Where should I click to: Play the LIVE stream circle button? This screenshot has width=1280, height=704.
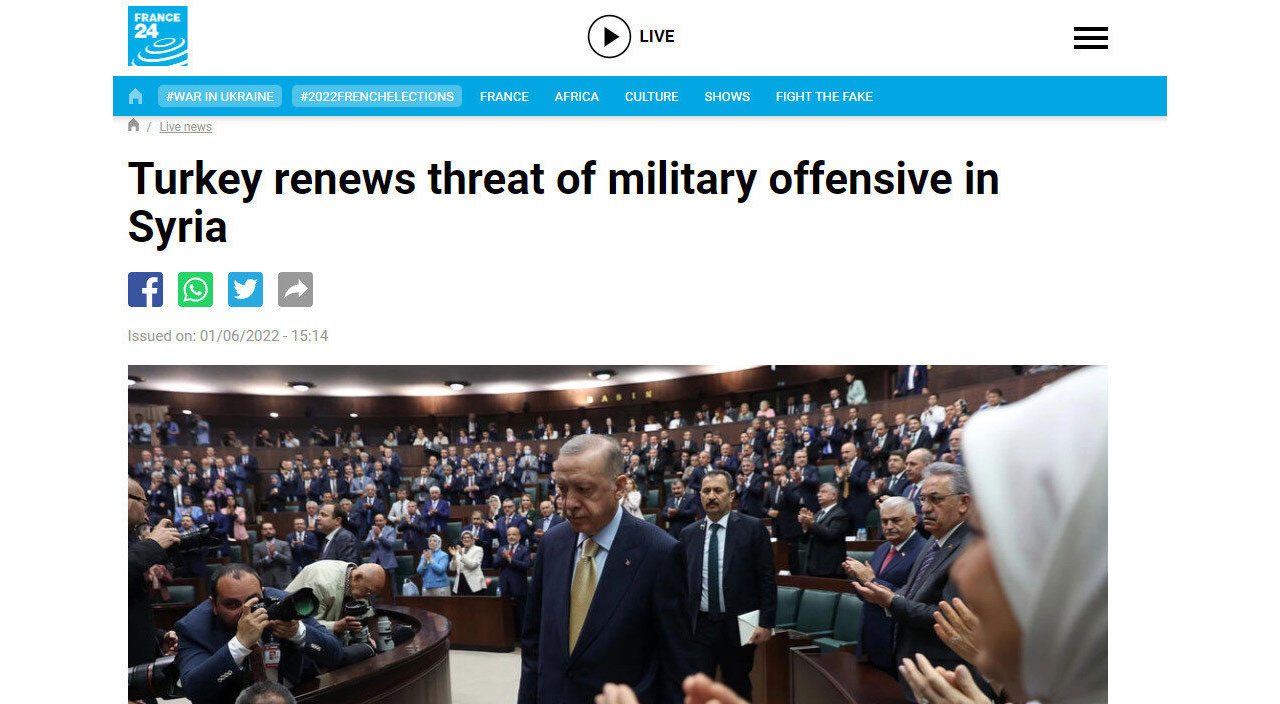pyautogui.click(x=609, y=36)
